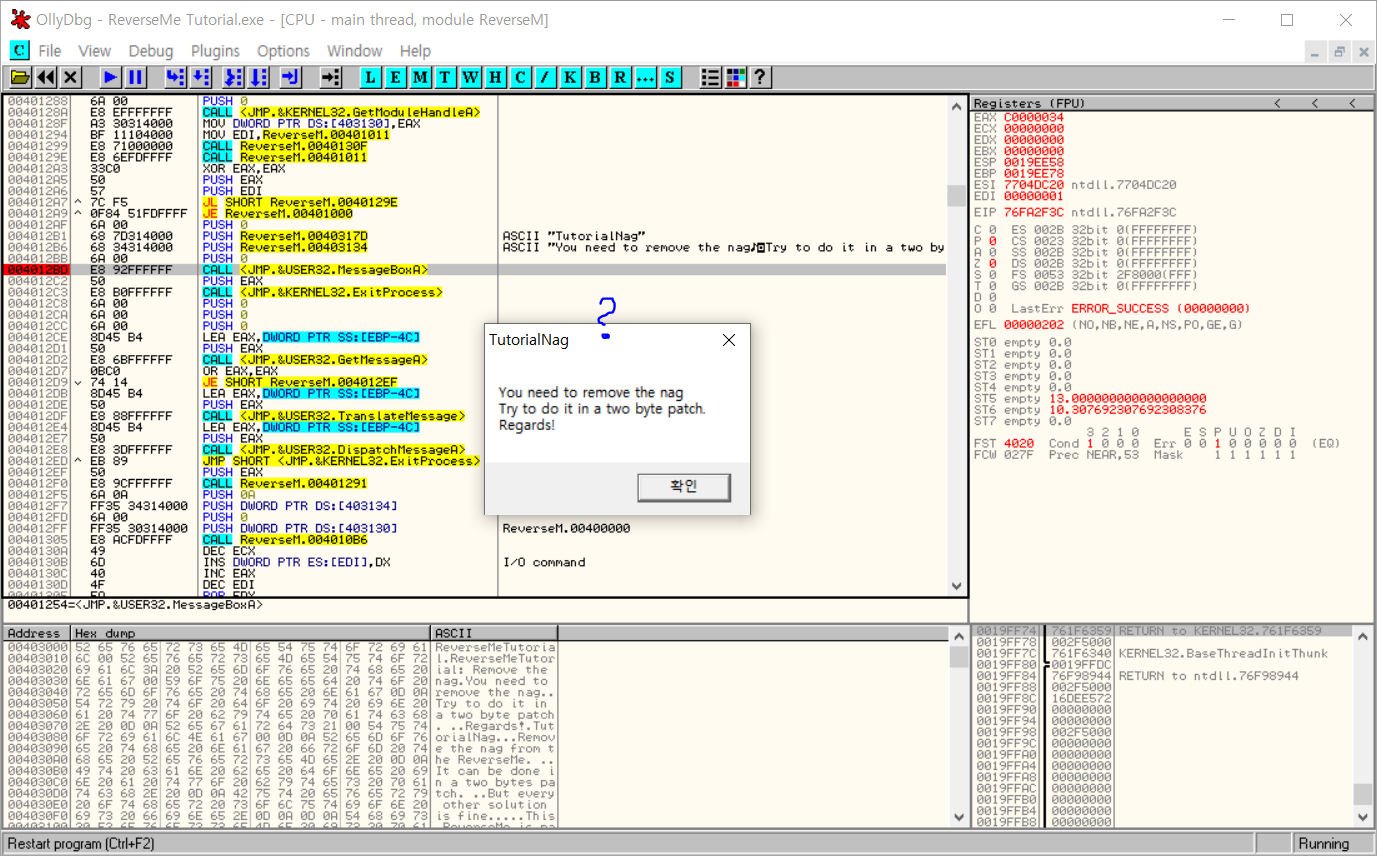Show Run trace (... icon)
This screenshot has width=1377, height=856.
(646, 77)
